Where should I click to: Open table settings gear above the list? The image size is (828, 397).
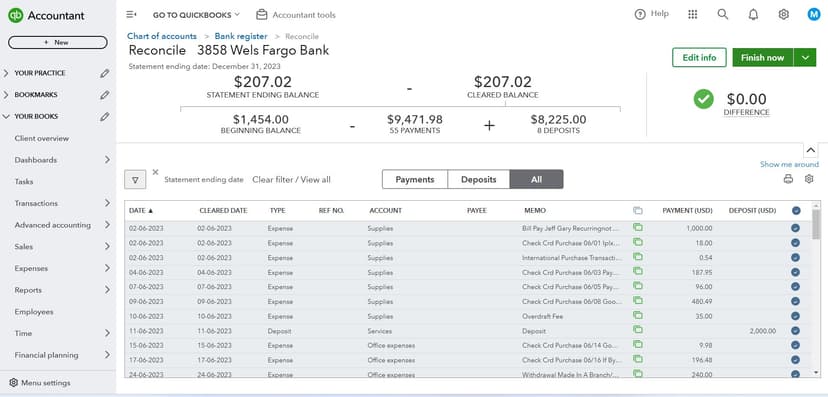[x=809, y=179]
